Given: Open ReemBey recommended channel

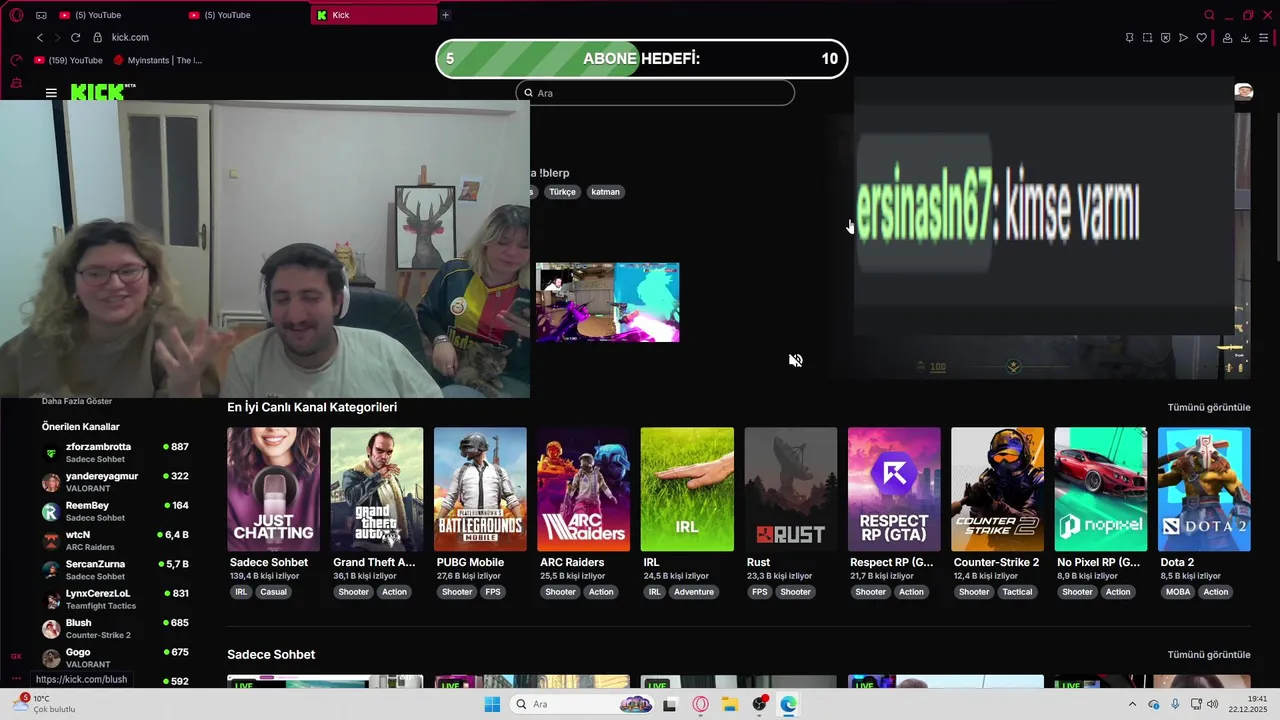Looking at the screenshot, I should click(x=115, y=511).
